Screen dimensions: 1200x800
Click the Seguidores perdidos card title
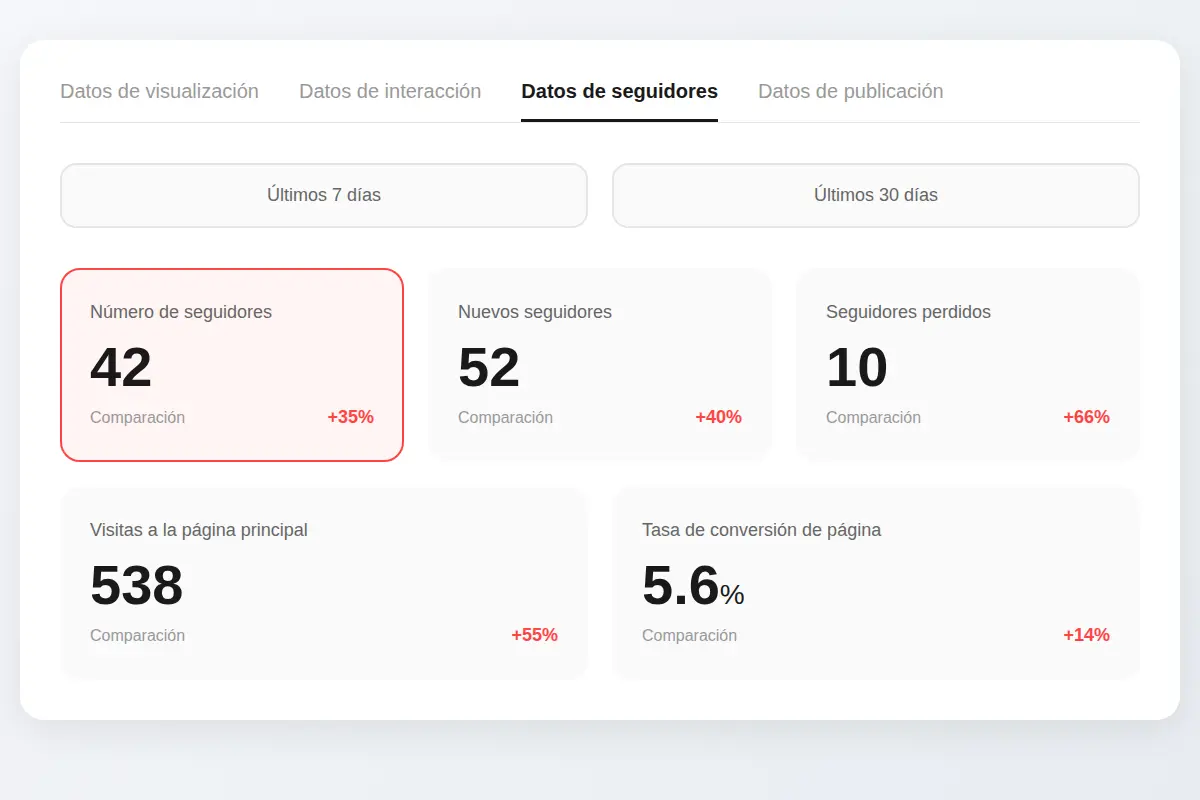tap(908, 312)
